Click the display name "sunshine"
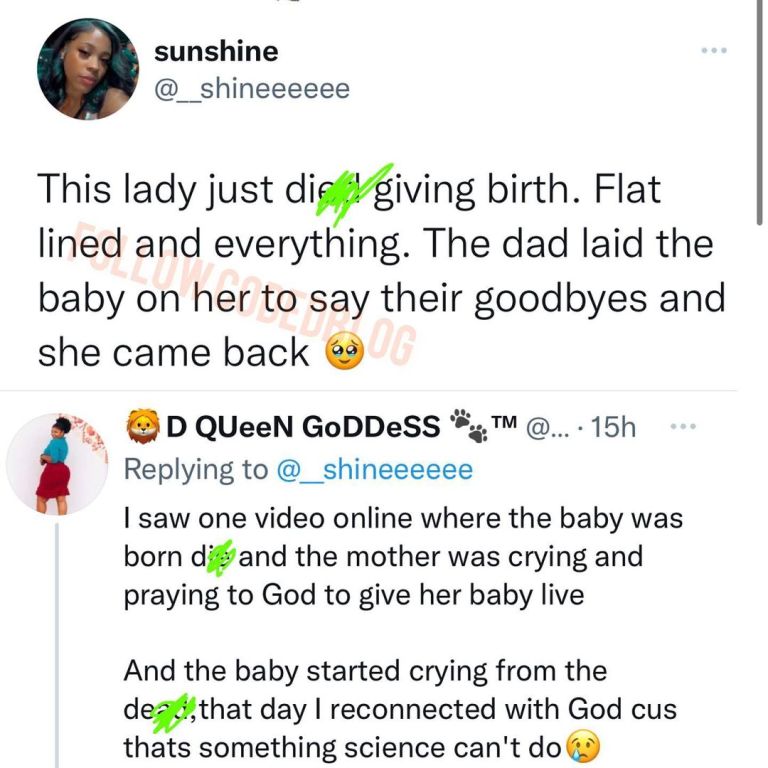This screenshot has width=768, height=768. coord(216,51)
